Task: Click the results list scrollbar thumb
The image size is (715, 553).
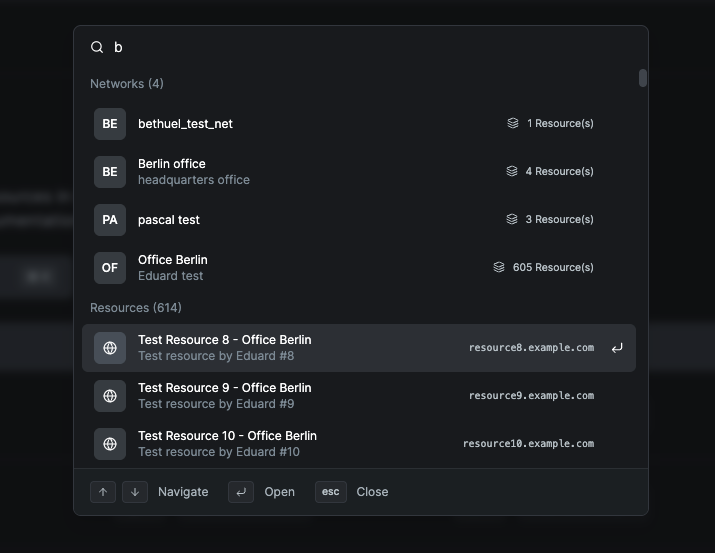Action: [643, 78]
